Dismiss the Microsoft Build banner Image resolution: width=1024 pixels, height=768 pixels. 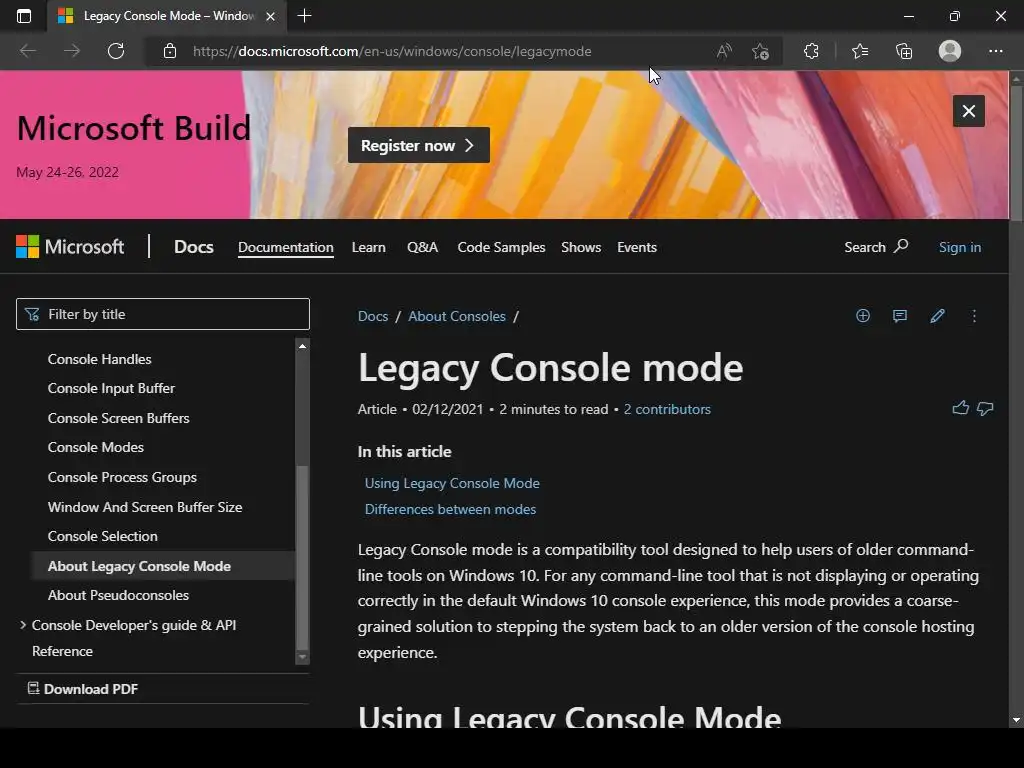968,111
